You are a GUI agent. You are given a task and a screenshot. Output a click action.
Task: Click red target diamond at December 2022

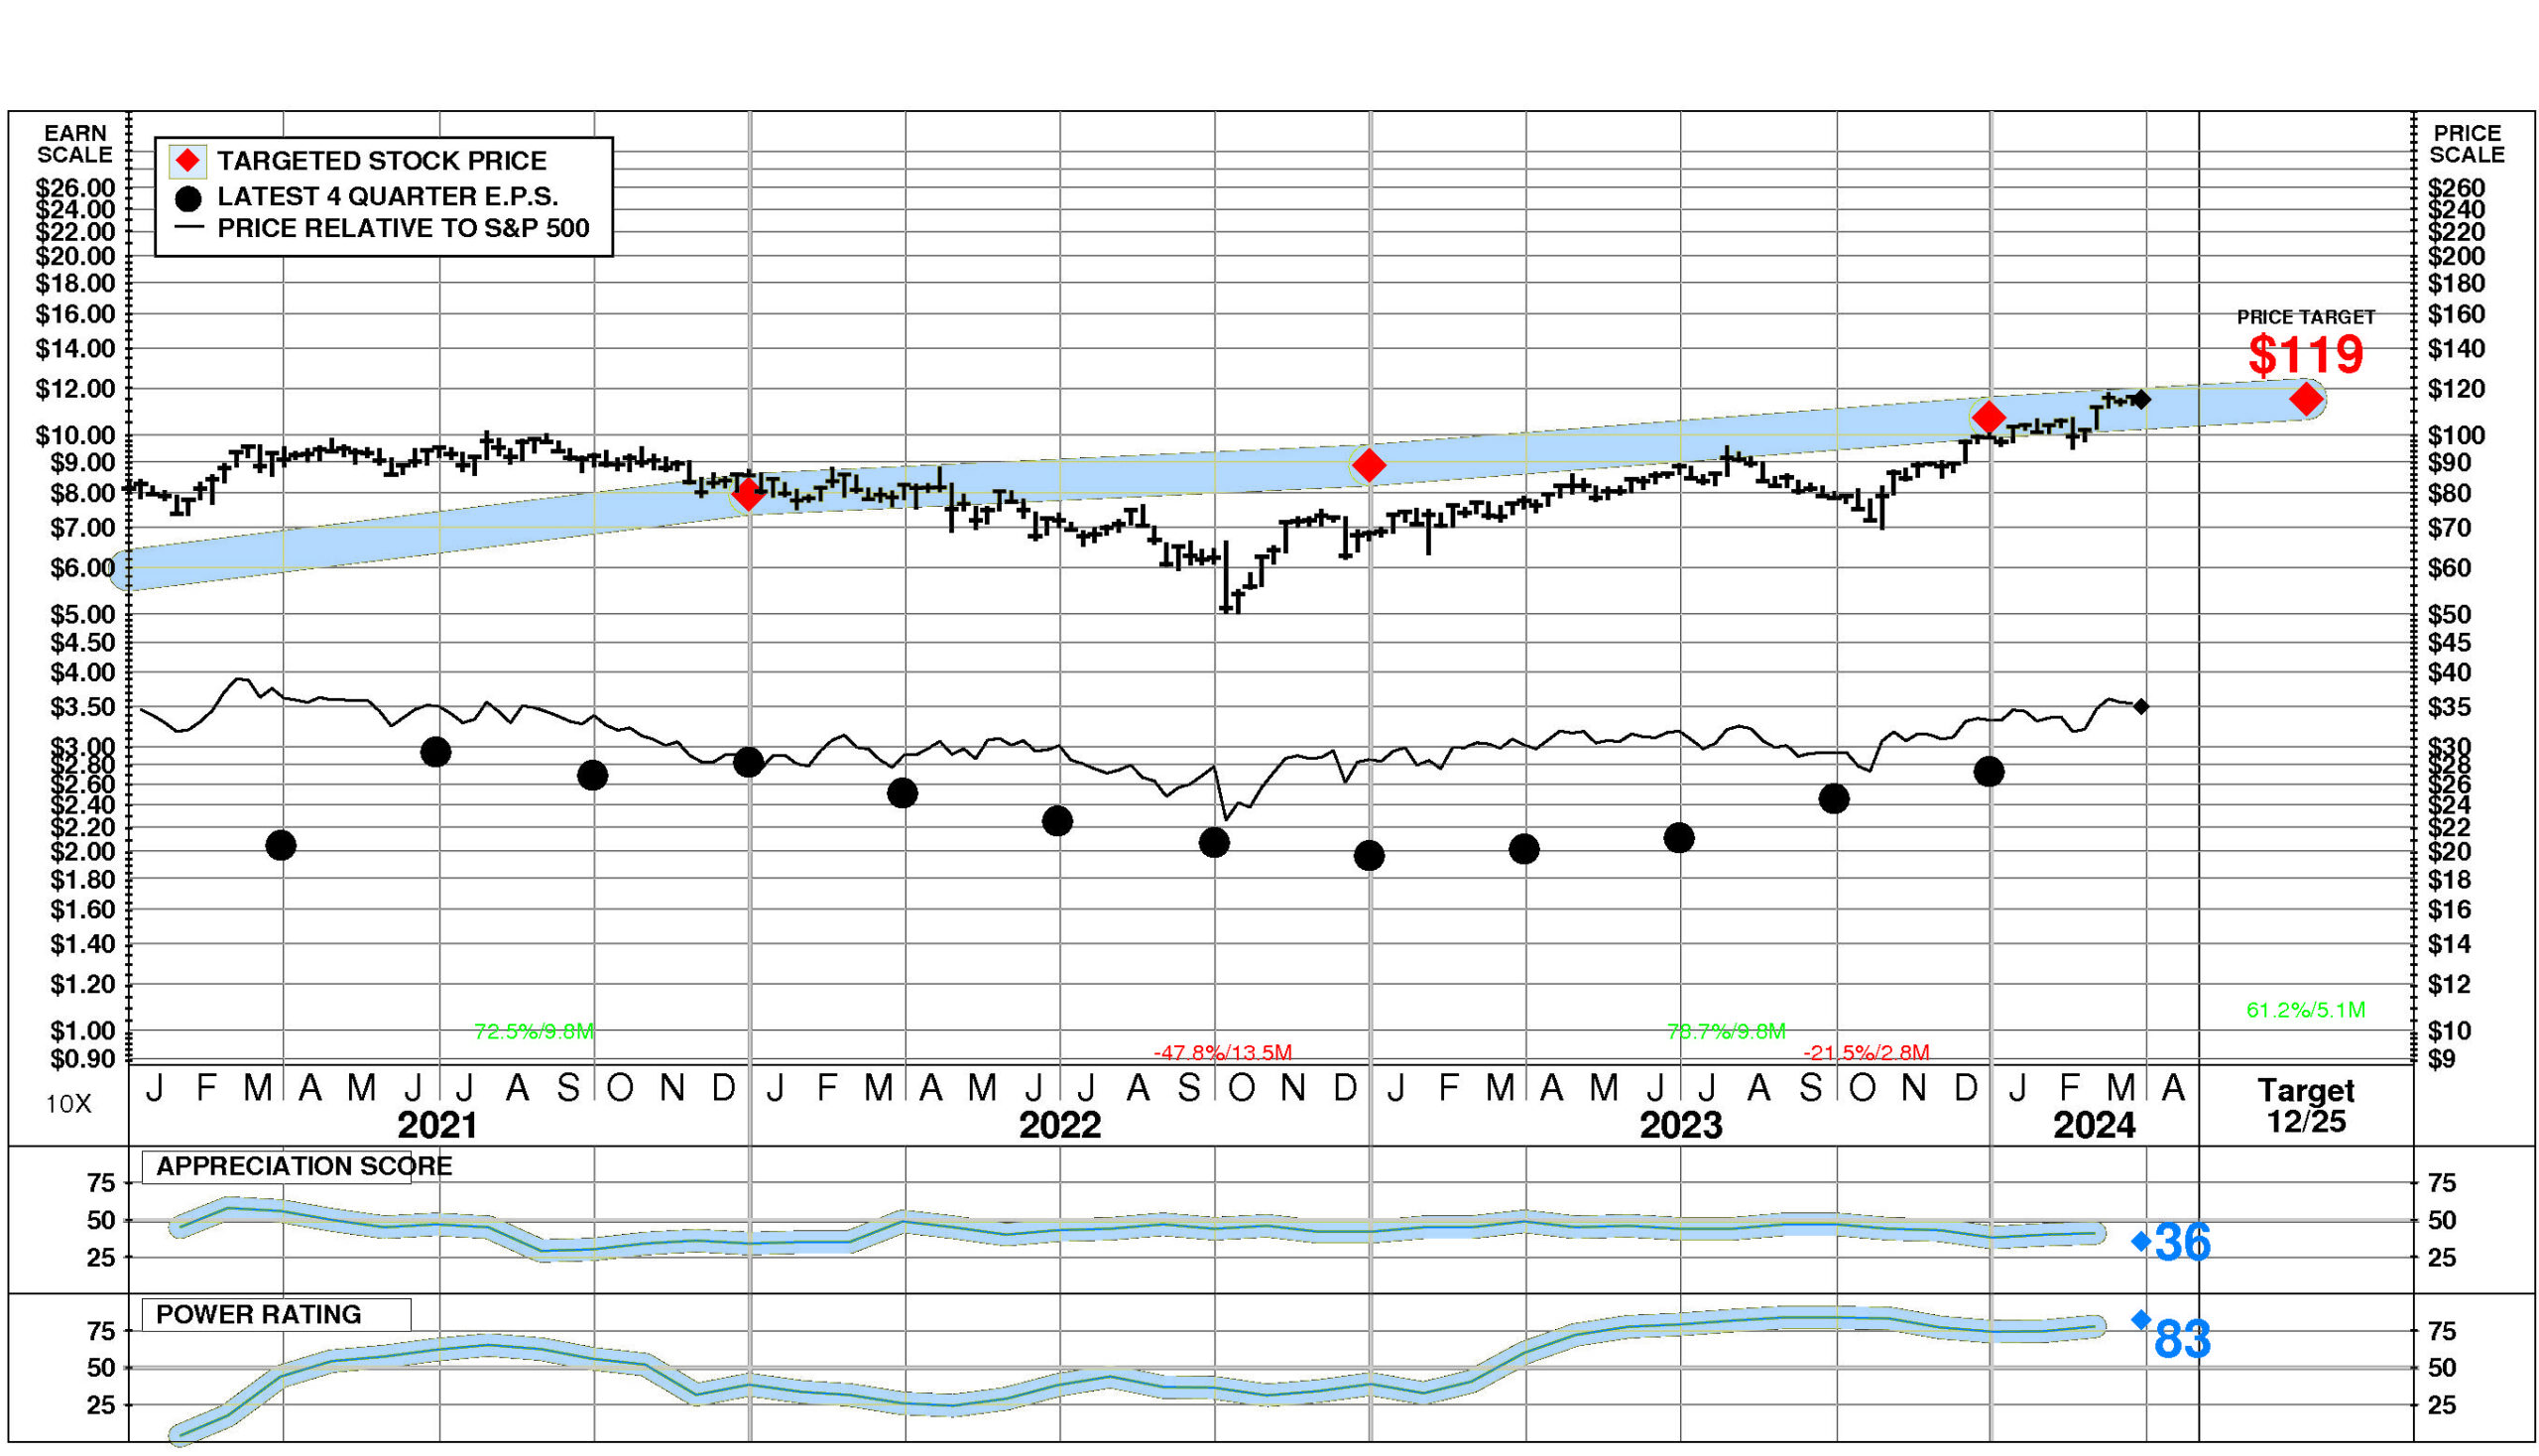(x=1368, y=465)
